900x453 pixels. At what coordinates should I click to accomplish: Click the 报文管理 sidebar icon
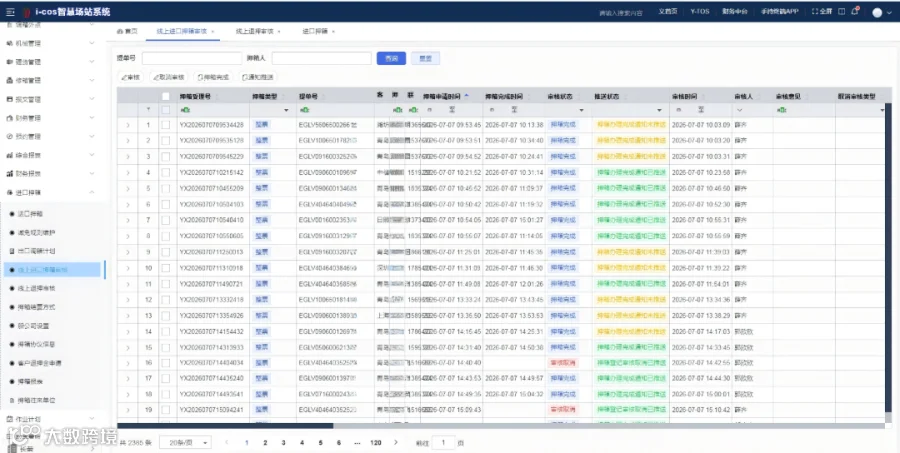point(9,99)
